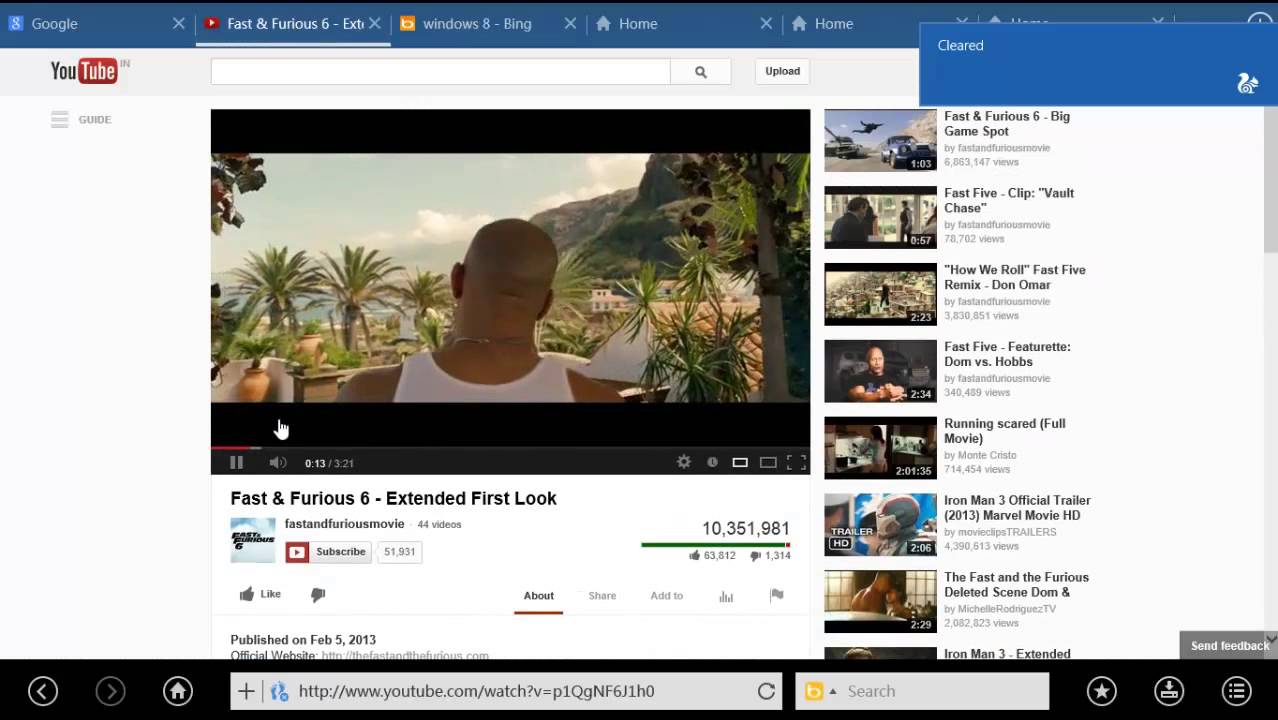Image resolution: width=1278 pixels, height=720 pixels.
Task: Focus the YouTube search box
Action: coord(440,71)
